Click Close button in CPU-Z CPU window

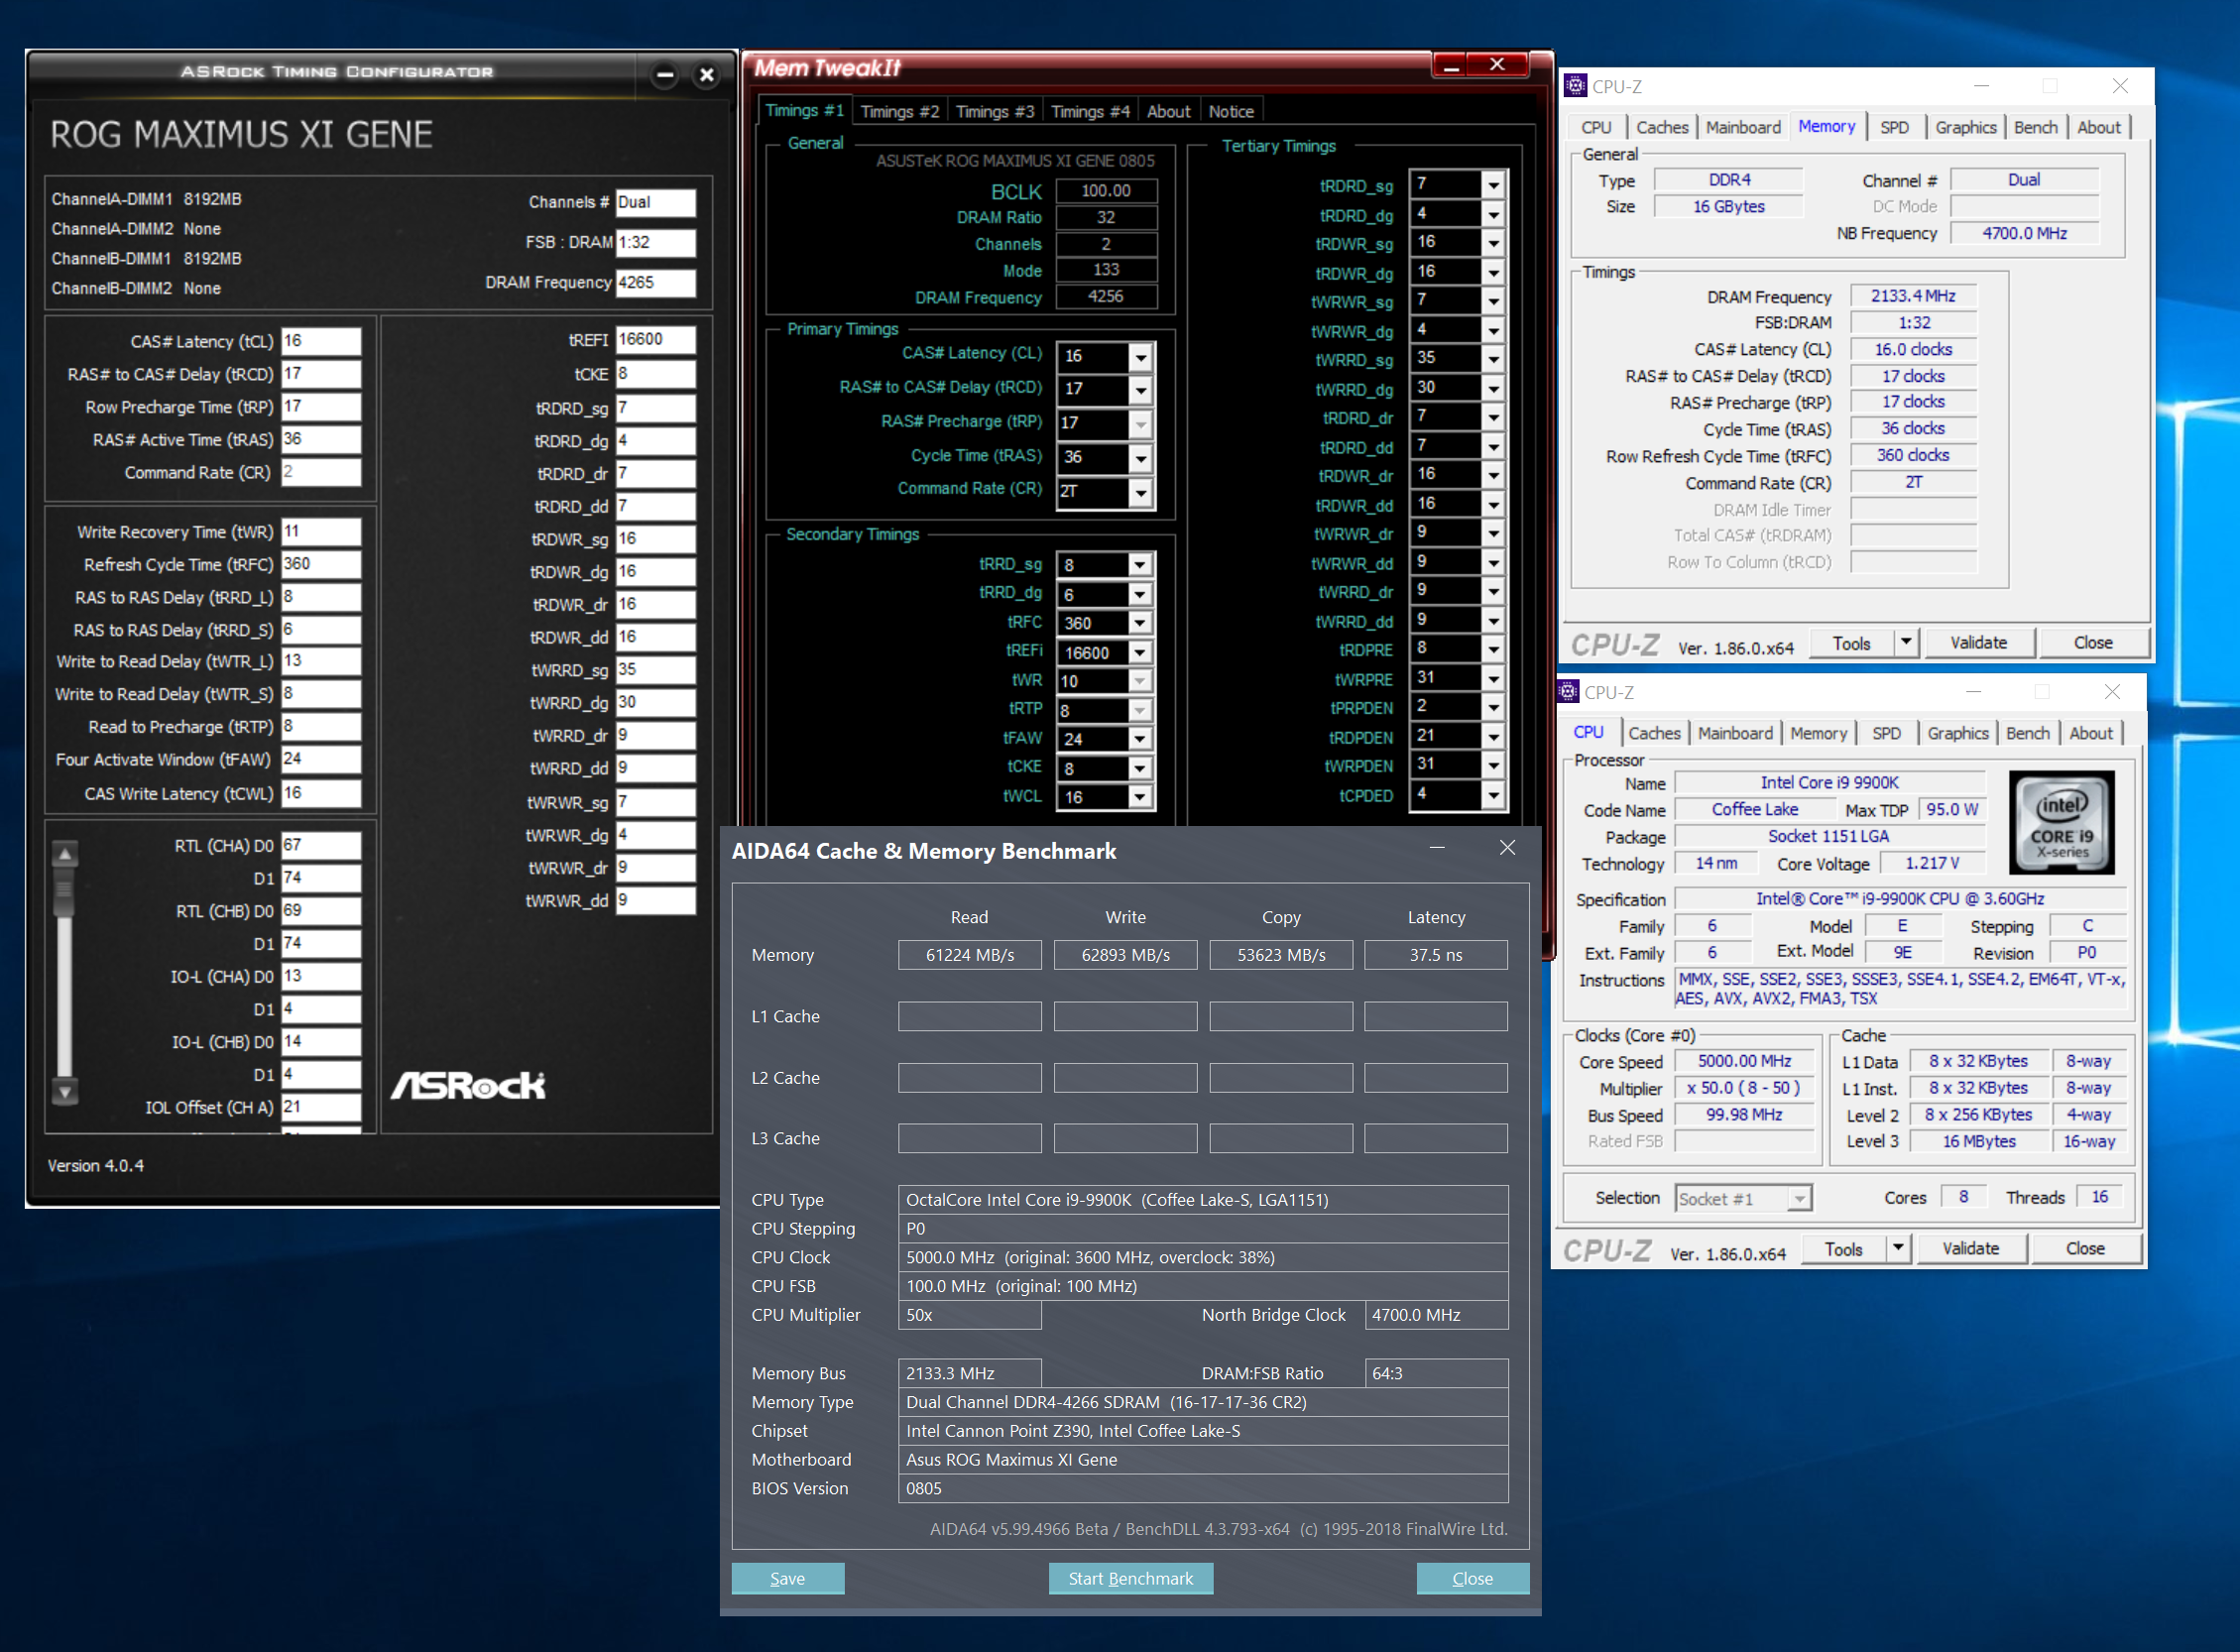2085,1248
